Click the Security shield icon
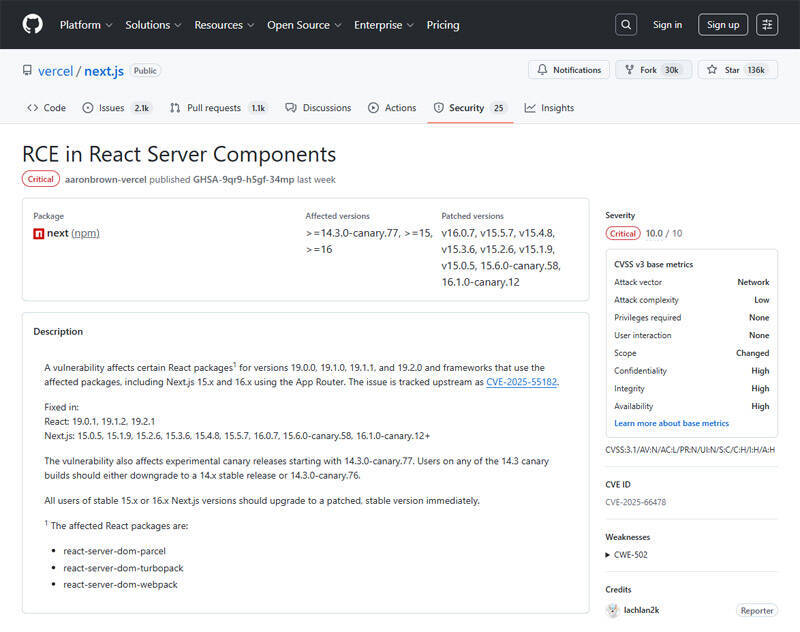 pyautogui.click(x=437, y=107)
